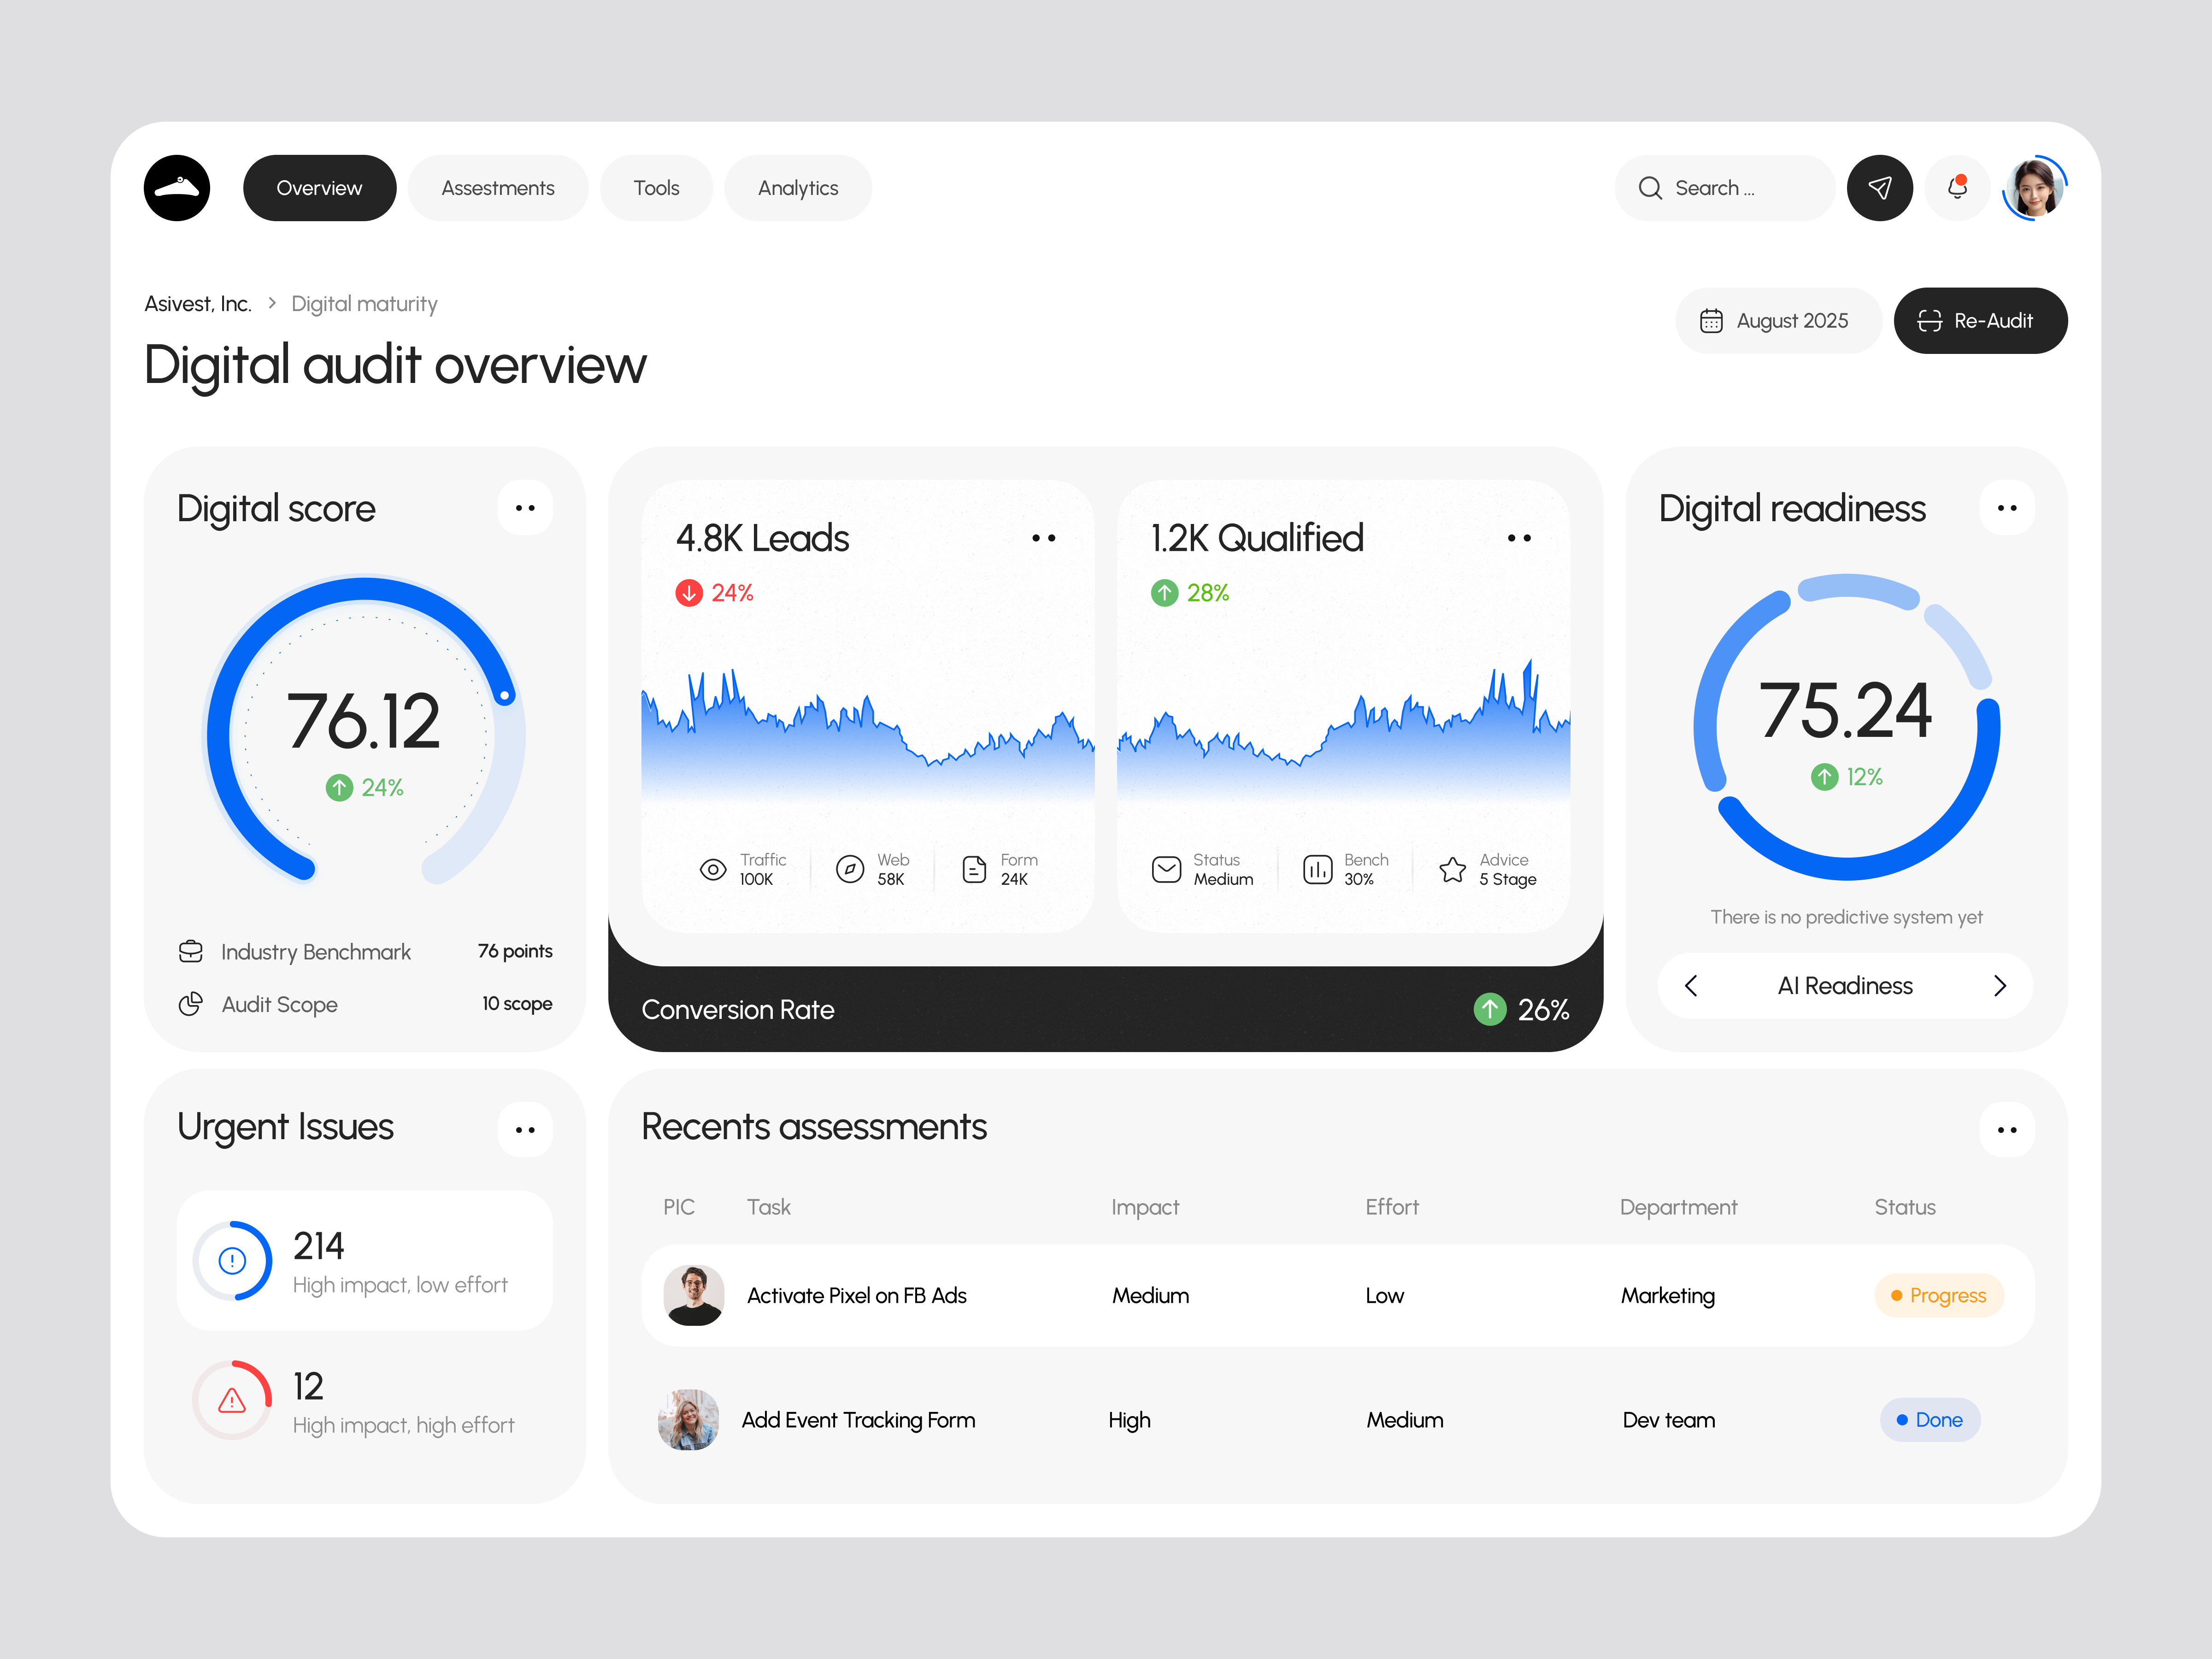Image resolution: width=2212 pixels, height=1659 pixels.
Task: Click the Bench bar-chart icon showing 30%
Action: tap(1318, 869)
